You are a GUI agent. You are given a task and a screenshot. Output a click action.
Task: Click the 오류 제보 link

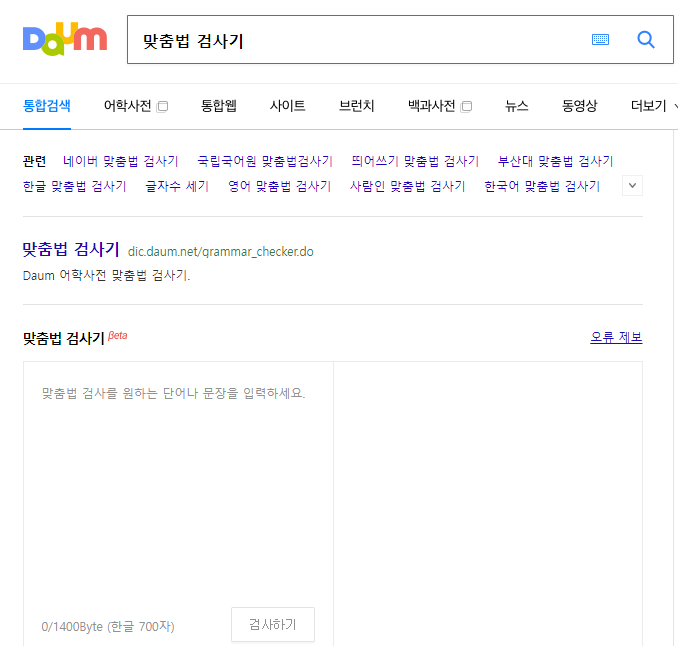click(616, 337)
